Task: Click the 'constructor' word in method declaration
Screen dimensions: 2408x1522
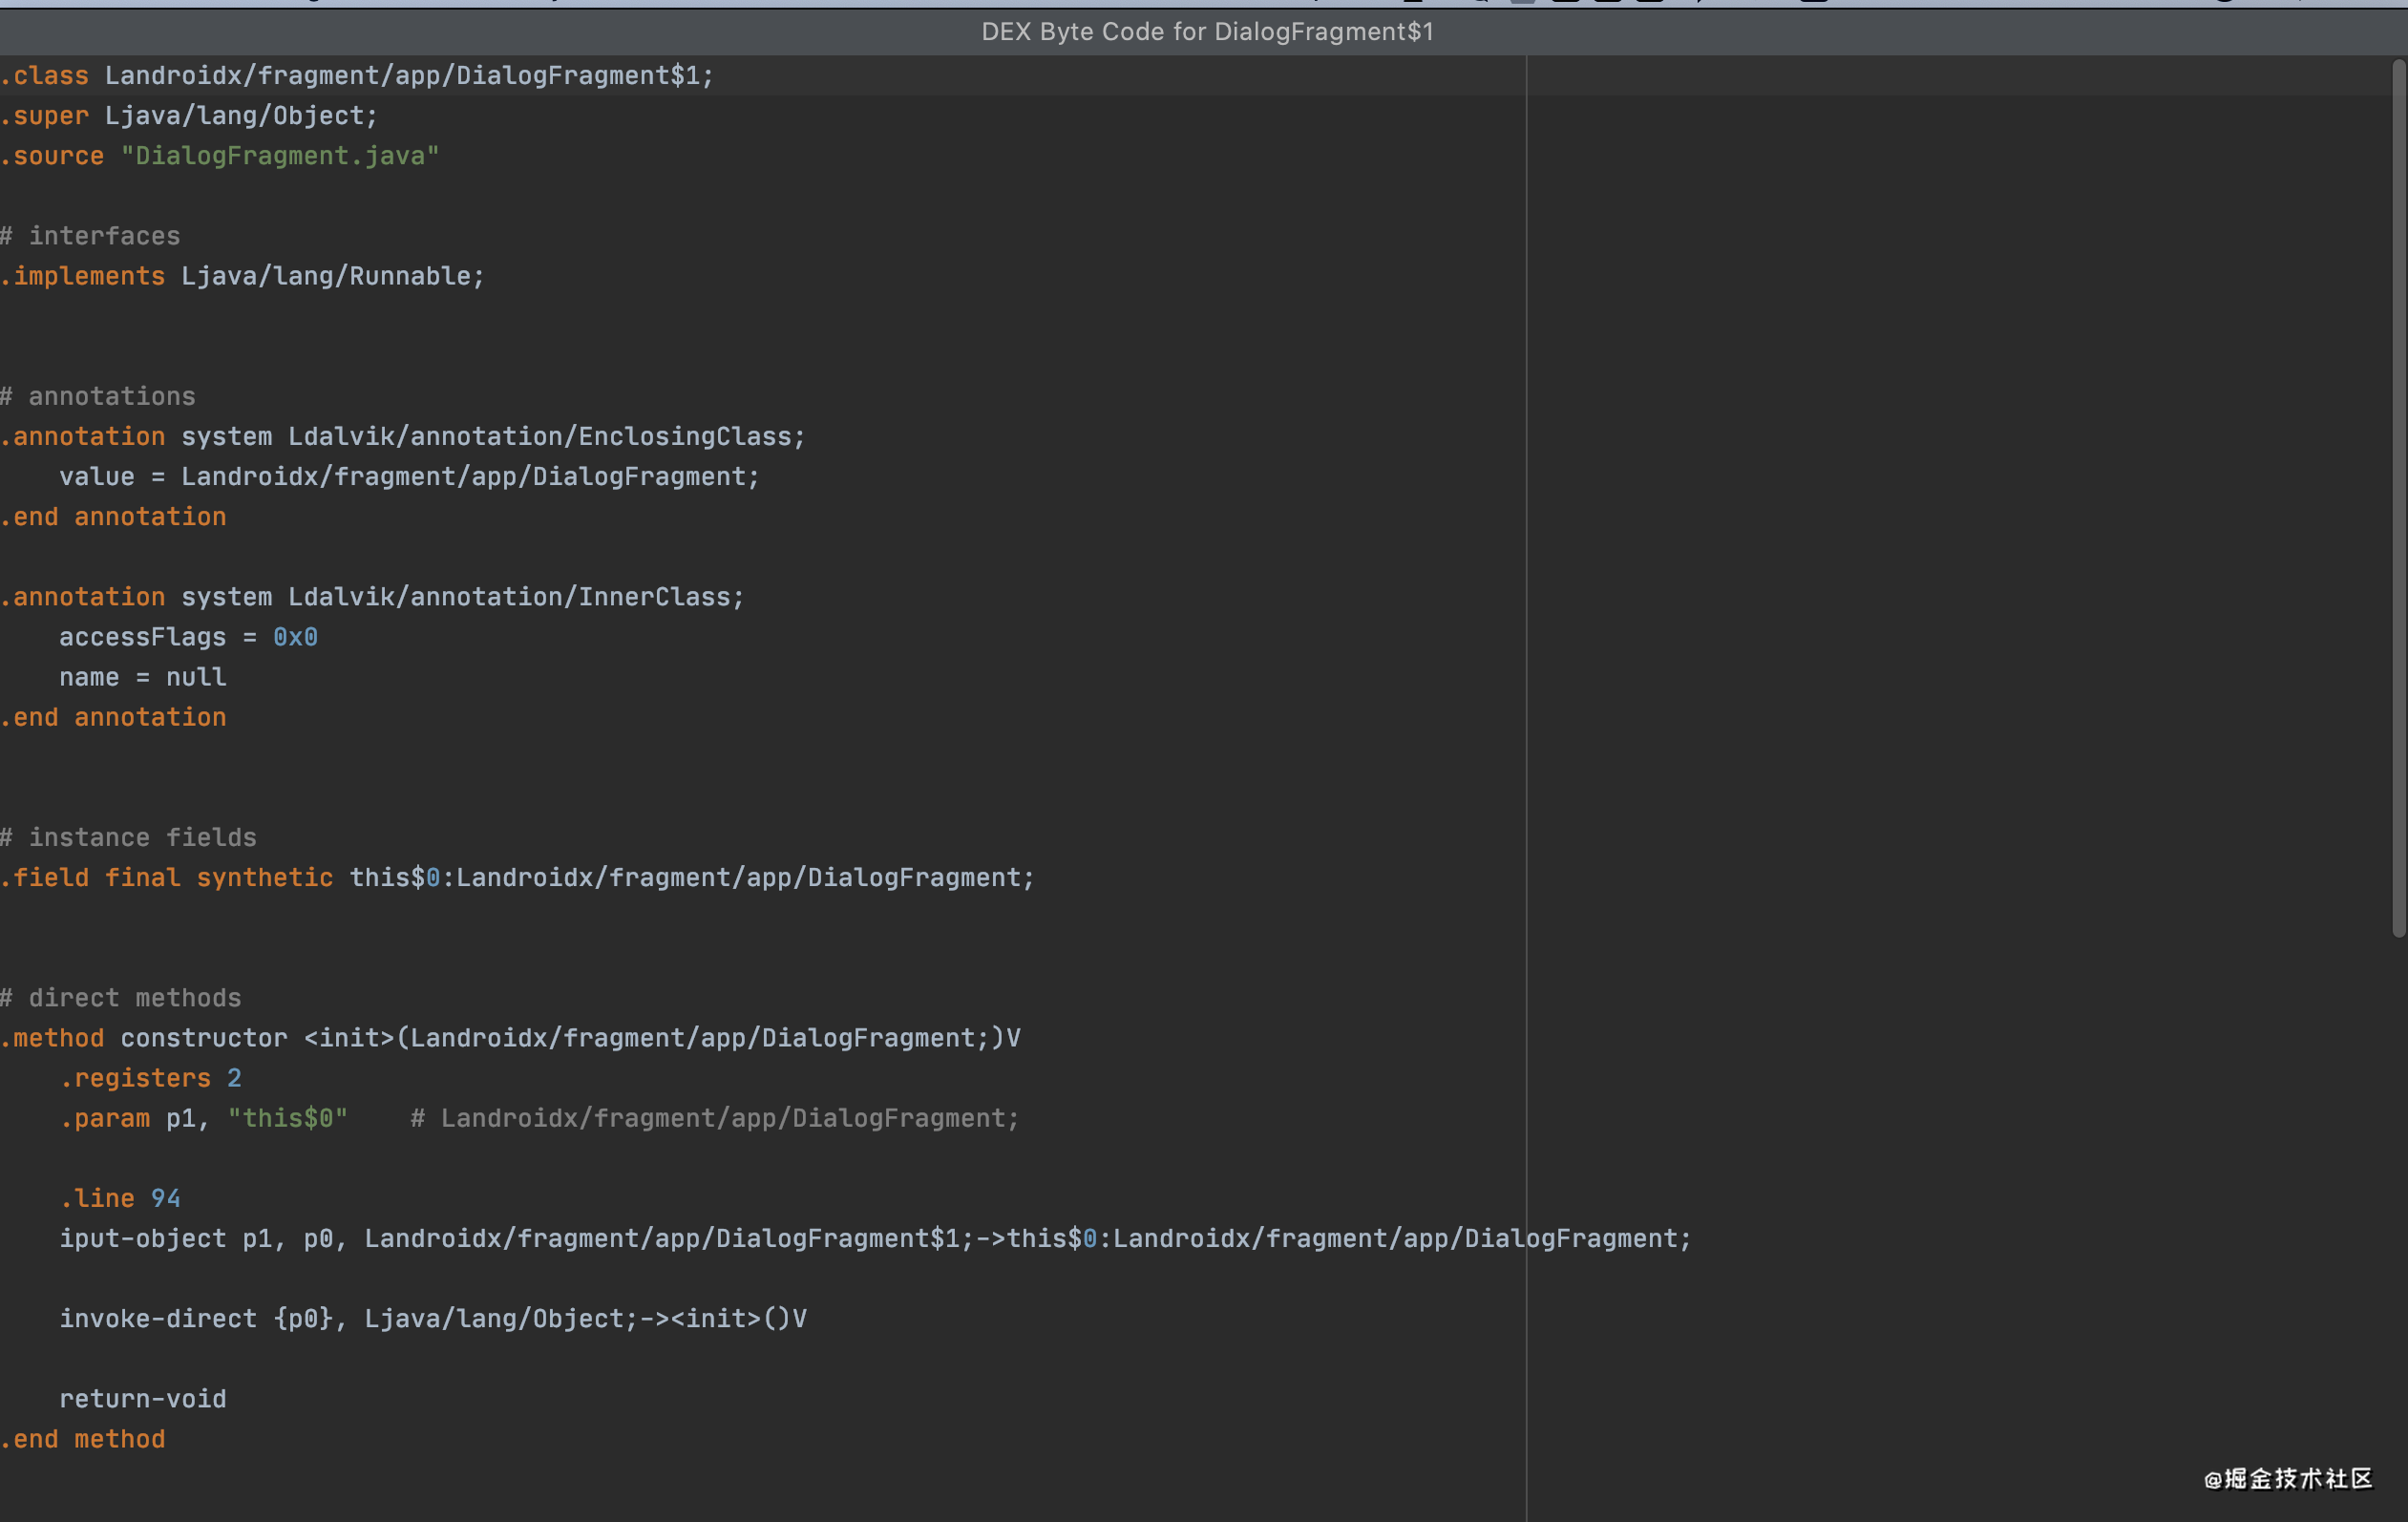Action: [x=203, y=1038]
